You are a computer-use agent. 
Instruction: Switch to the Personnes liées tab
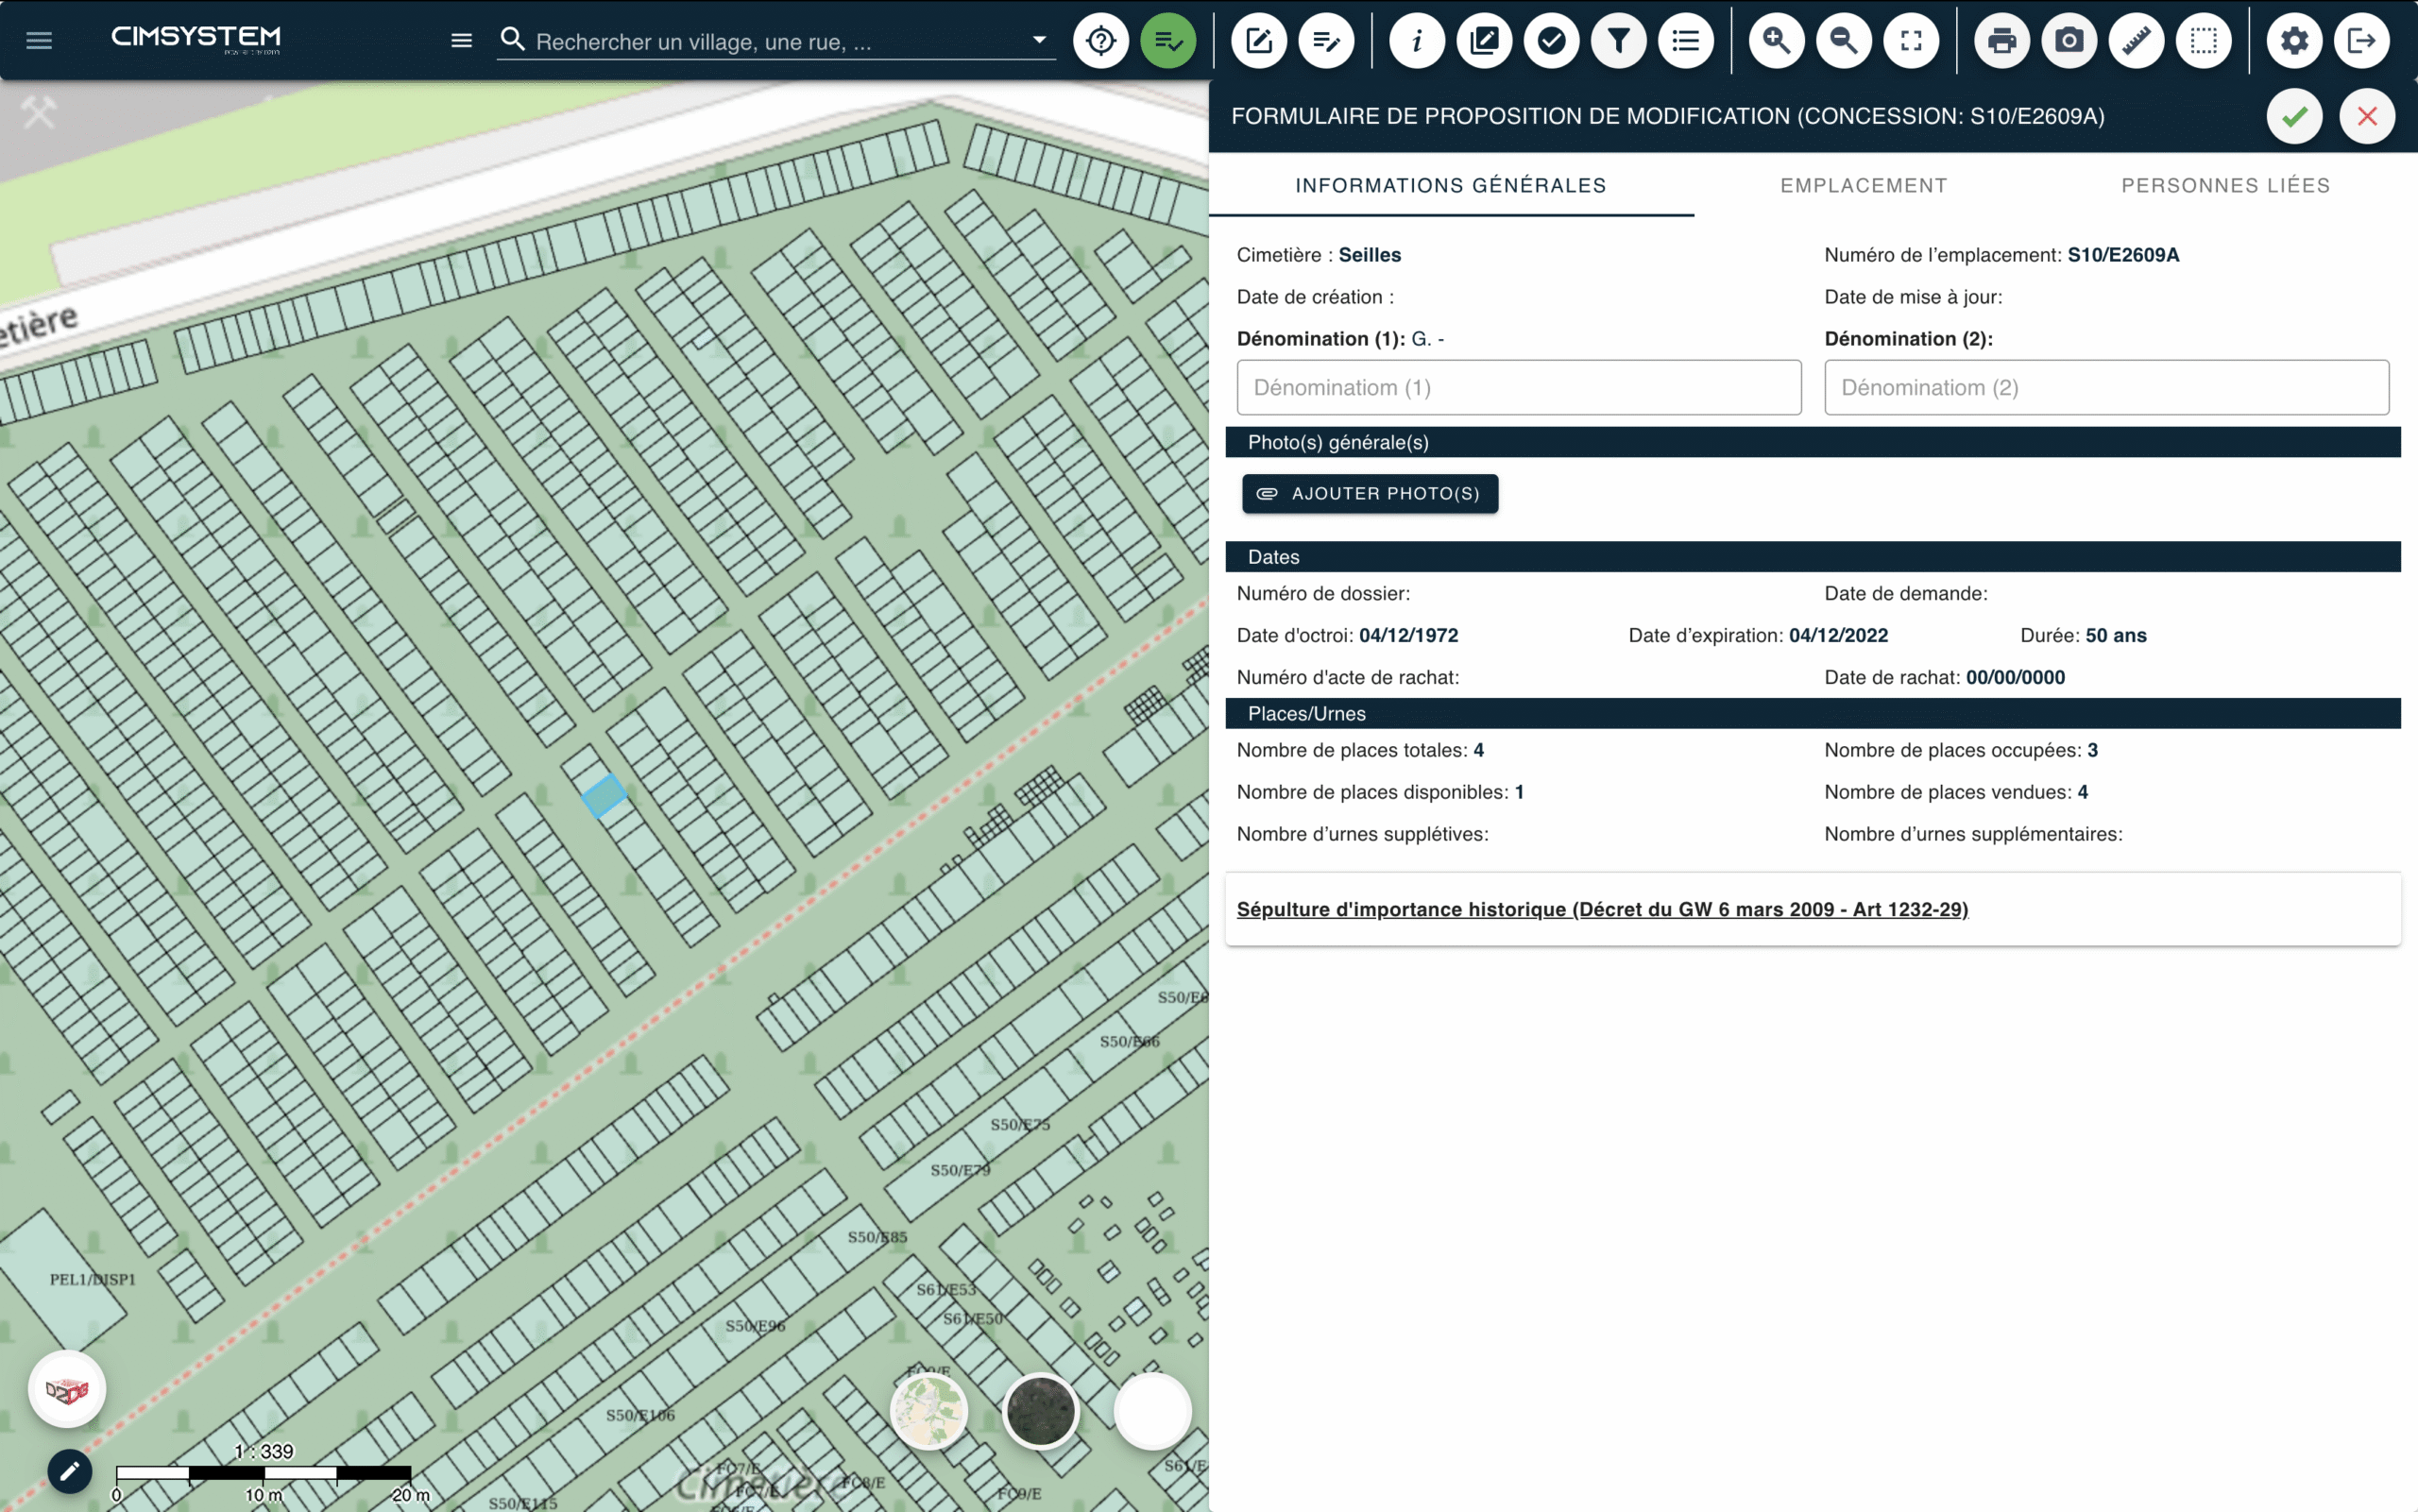(2225, 185)
